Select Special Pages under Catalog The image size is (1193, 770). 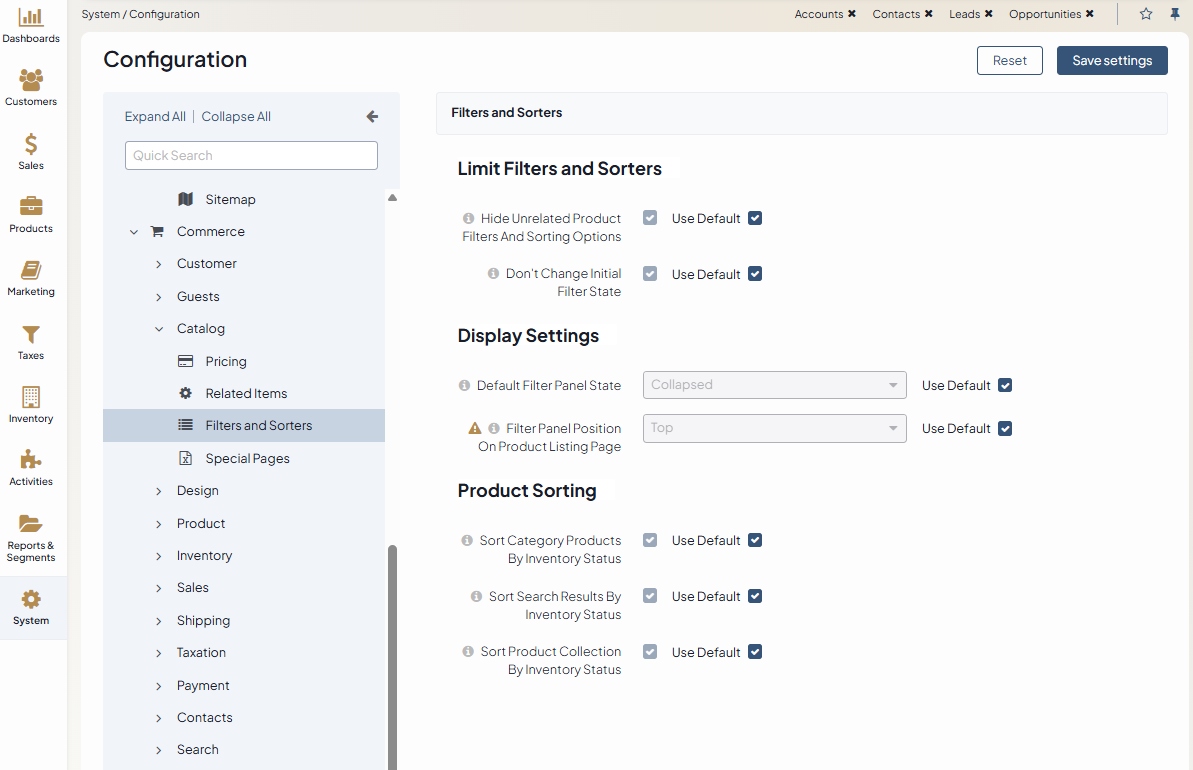[x=247, y=458]
